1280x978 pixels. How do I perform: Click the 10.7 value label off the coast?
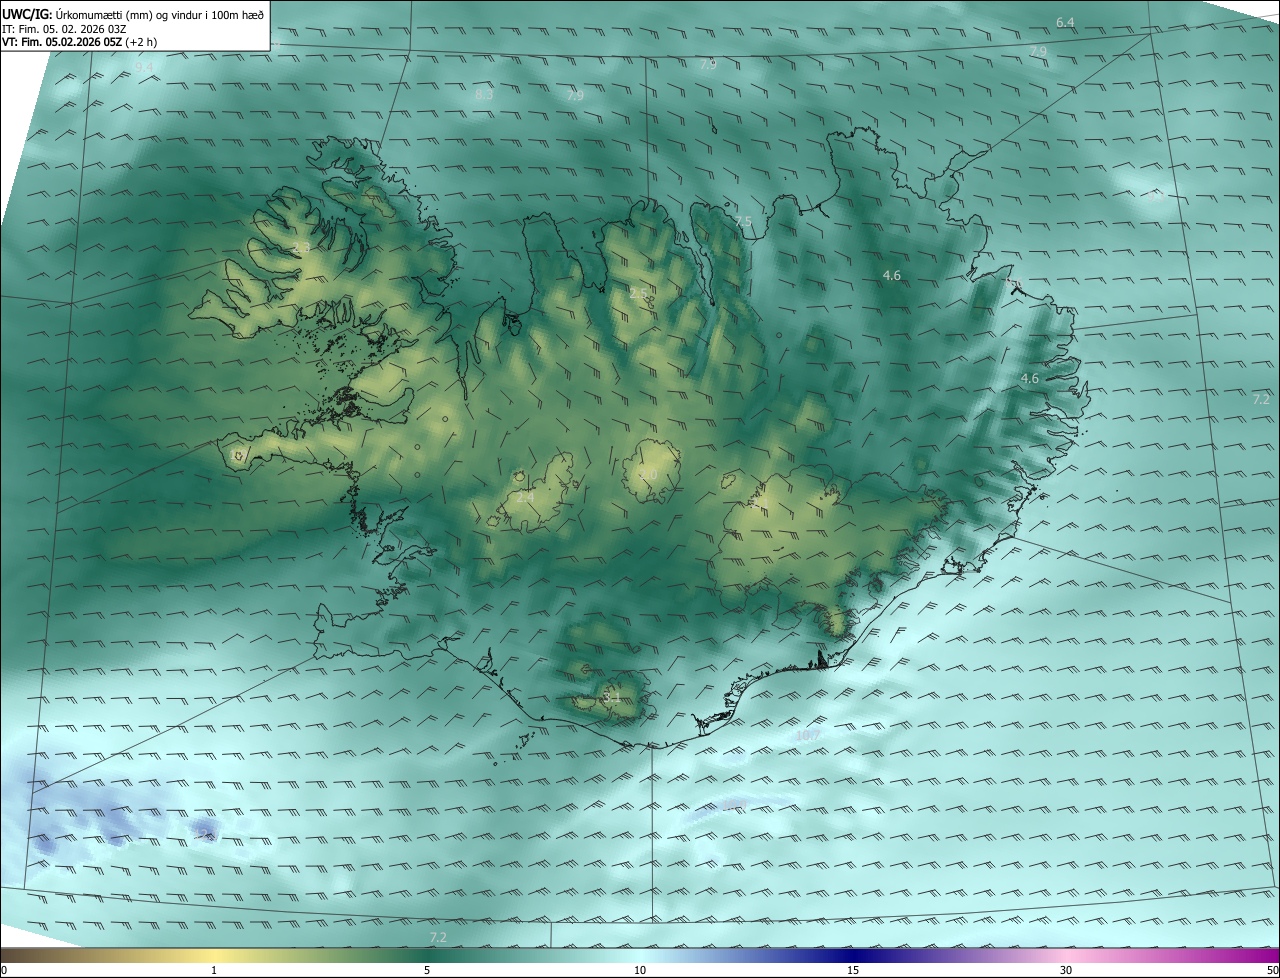point(807,736)
